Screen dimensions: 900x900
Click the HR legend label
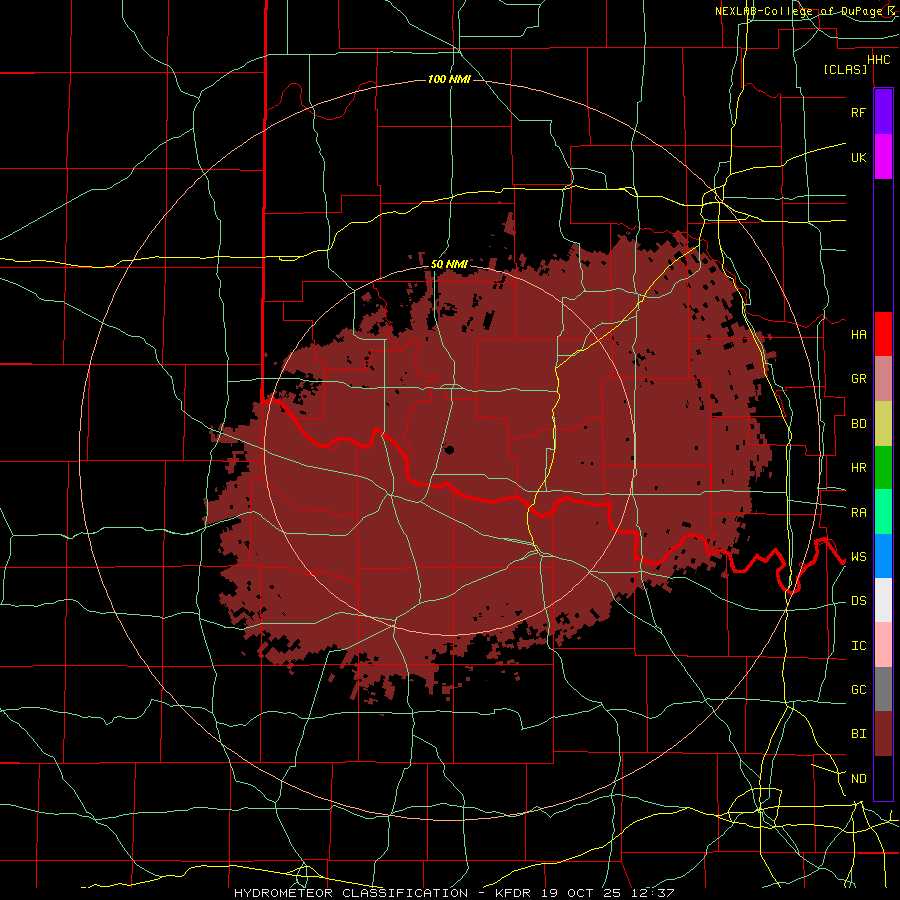[x=858, y=468]
